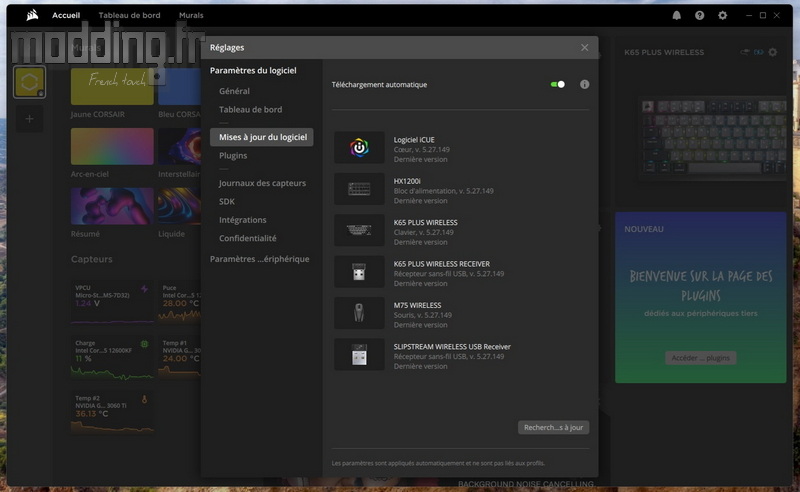Click Logiciel iCUE entry text
800x492 pixels.
[414, 140]
